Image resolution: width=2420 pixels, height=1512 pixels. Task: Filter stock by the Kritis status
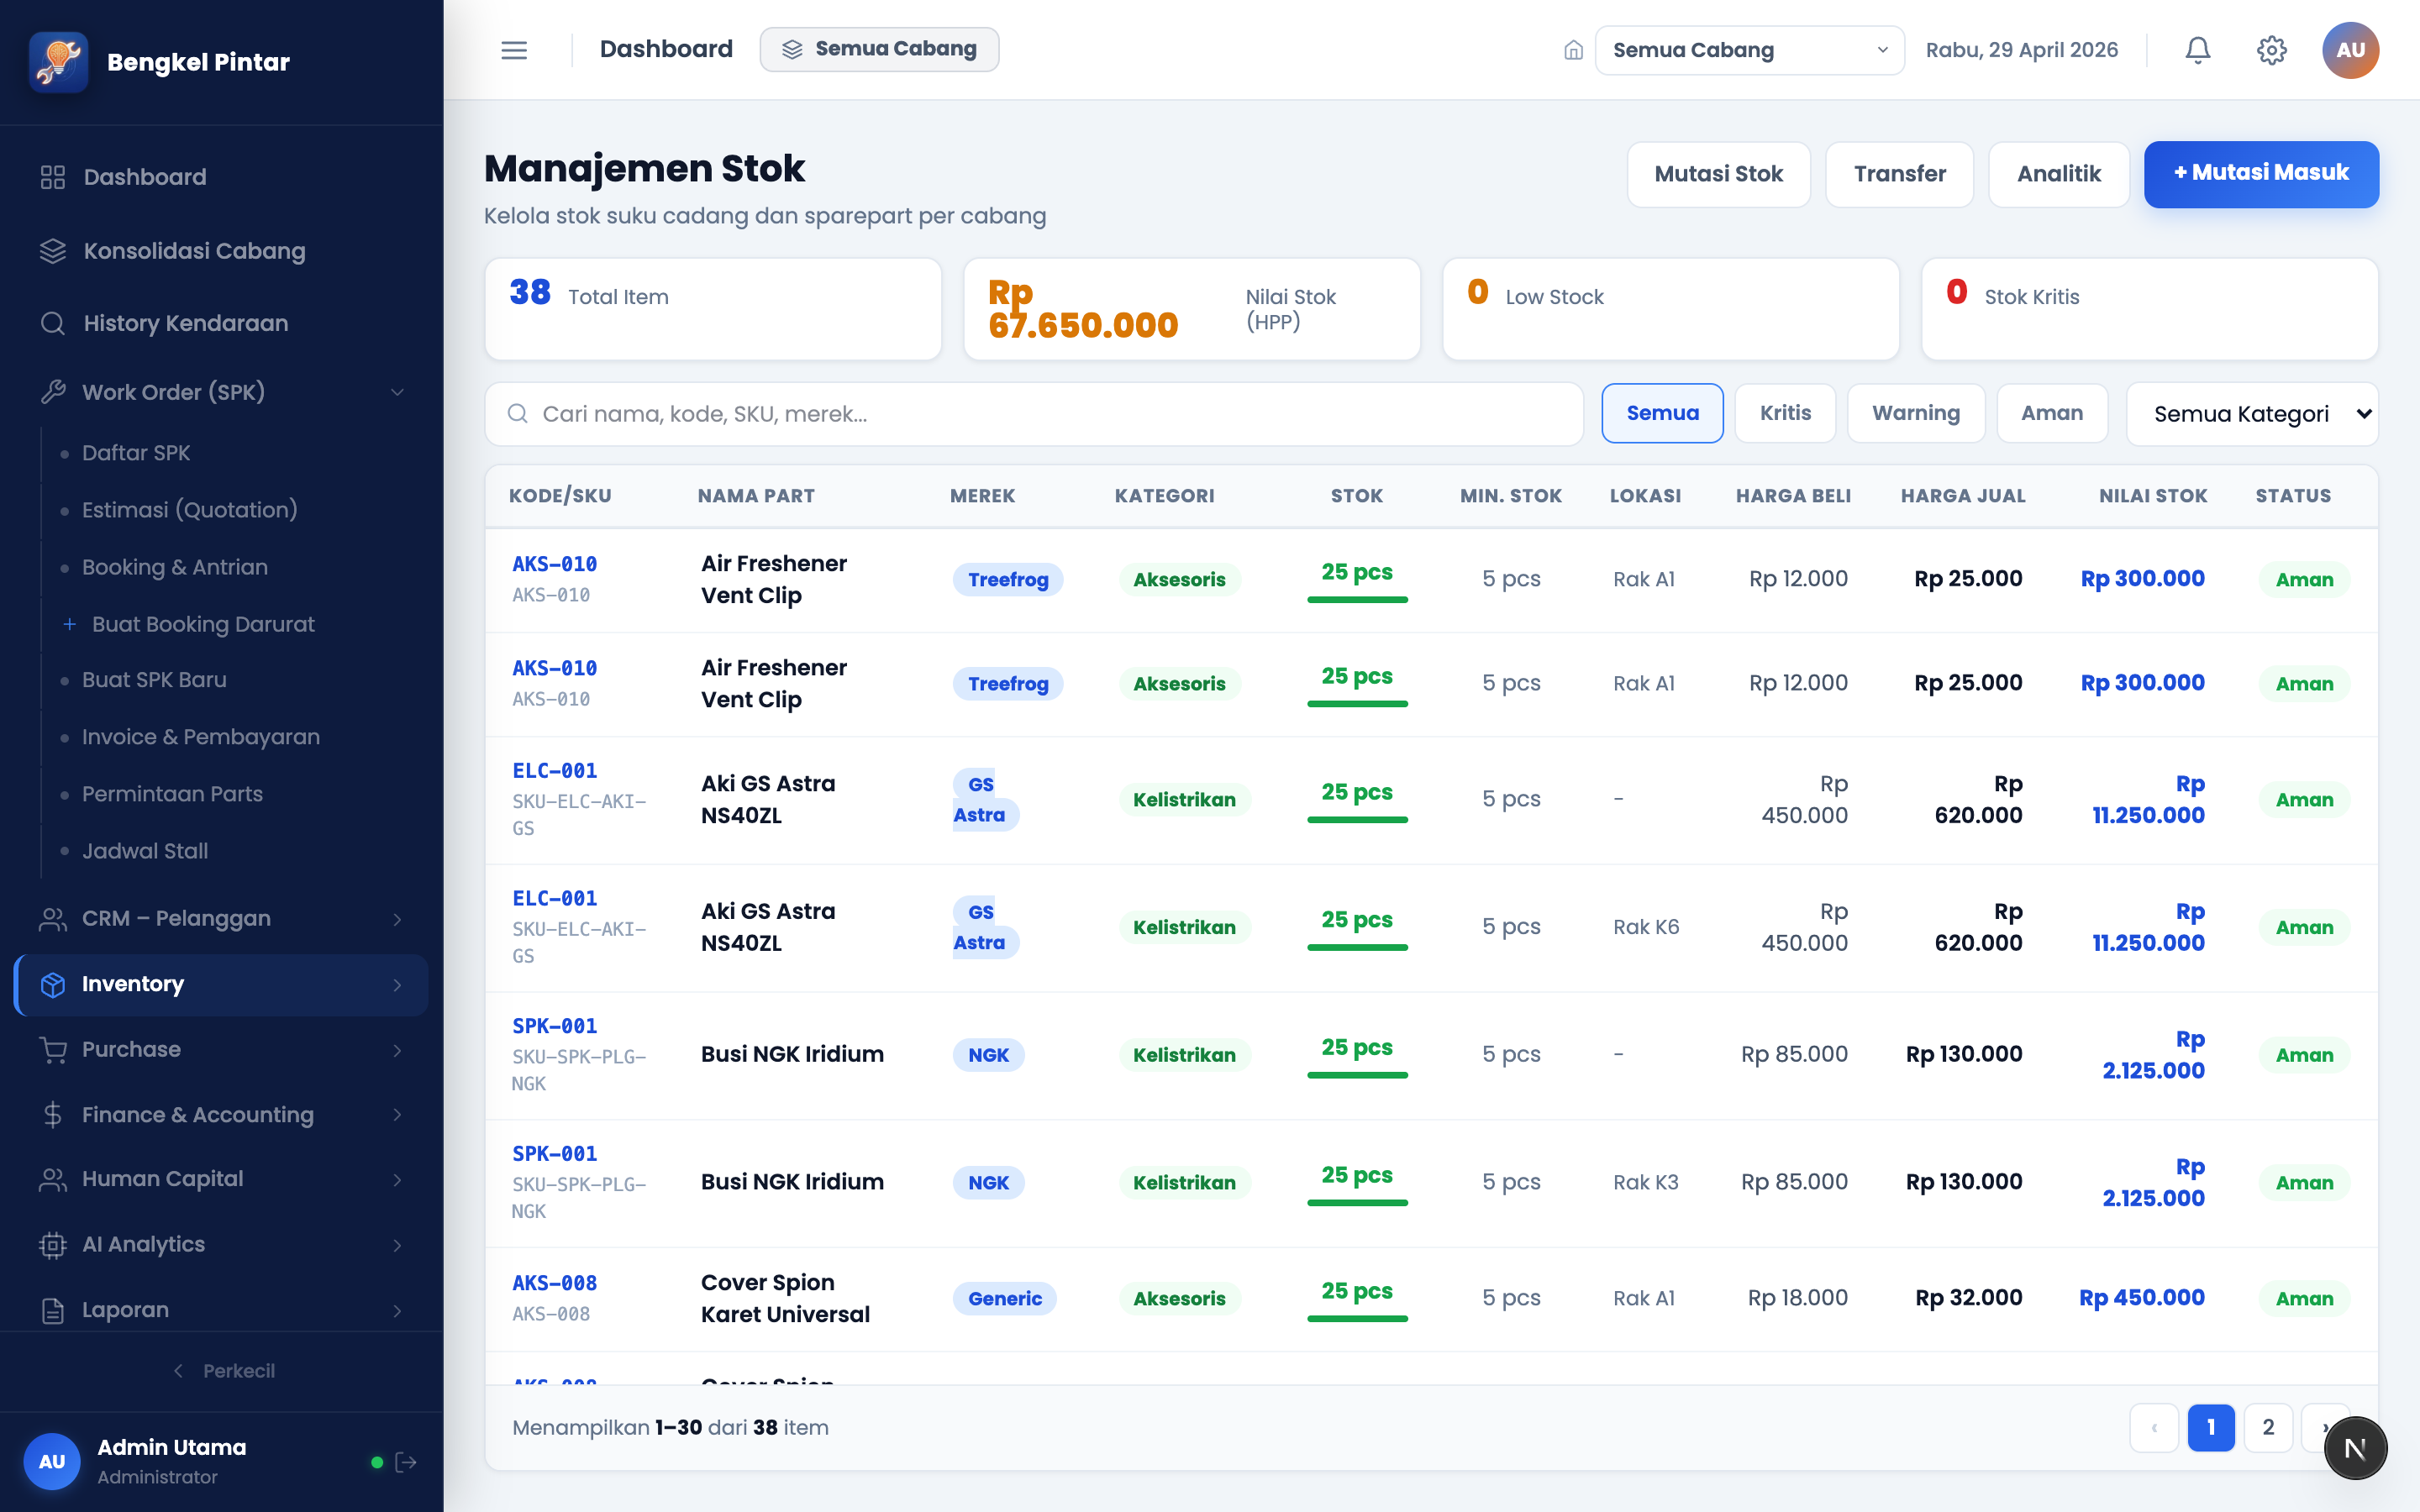pos(1785,413)
